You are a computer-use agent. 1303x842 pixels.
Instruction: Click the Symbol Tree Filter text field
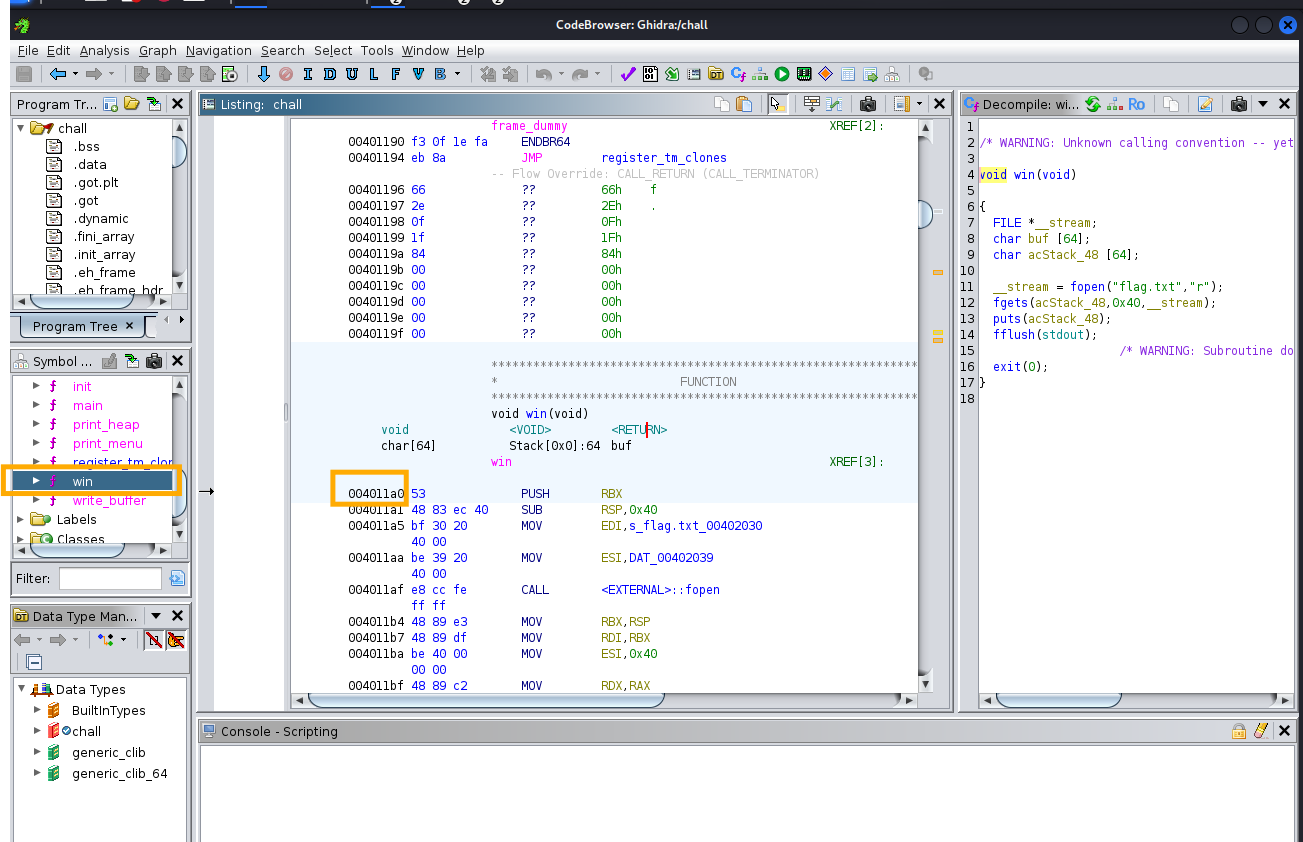click(x=110, y=578)
